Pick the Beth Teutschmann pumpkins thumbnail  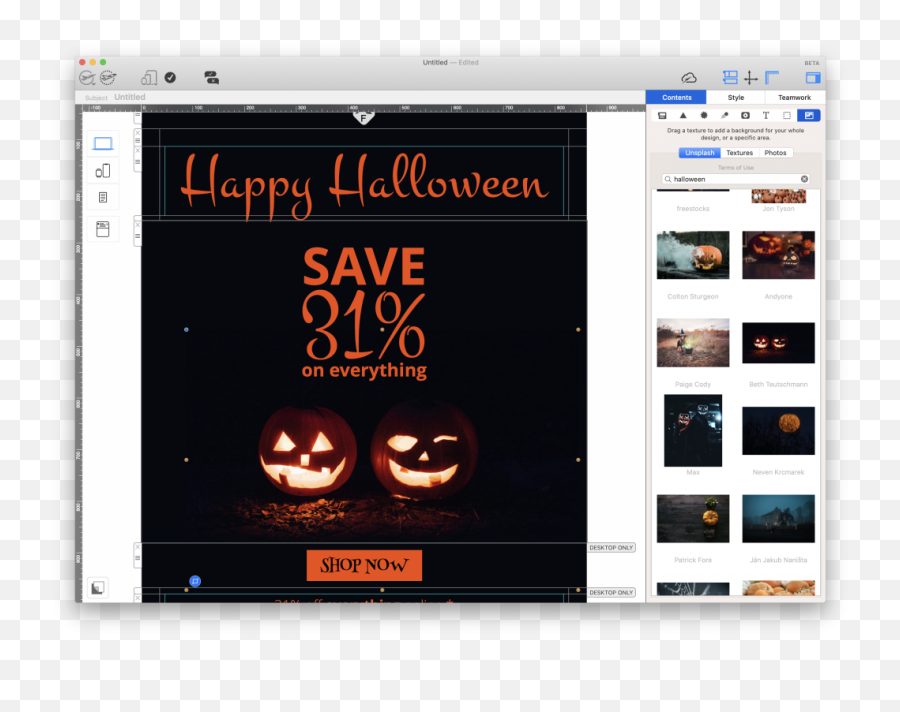point(778,343)
